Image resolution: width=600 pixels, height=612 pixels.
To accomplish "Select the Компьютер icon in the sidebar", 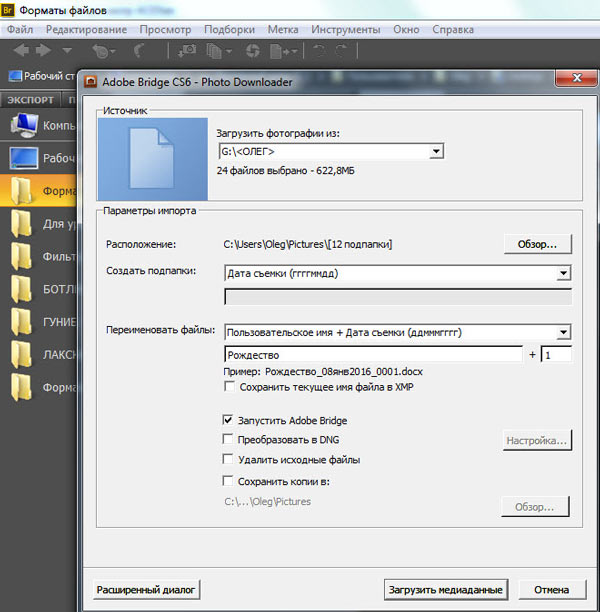I will click(24, 125).
